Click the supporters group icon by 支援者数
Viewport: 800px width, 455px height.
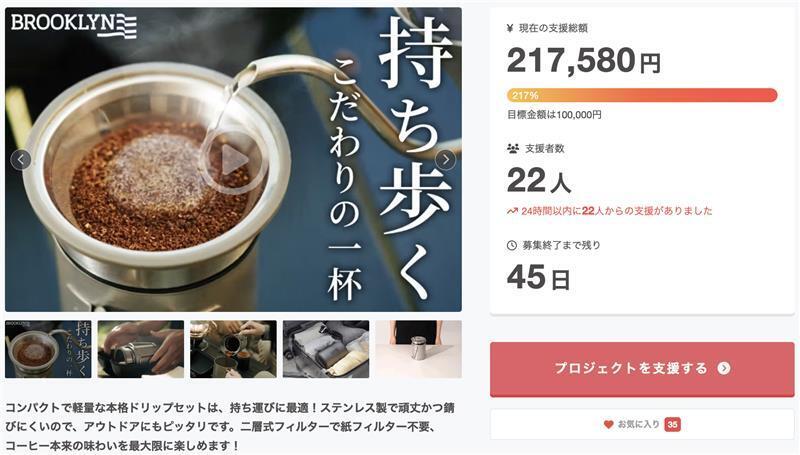(513, 148)
